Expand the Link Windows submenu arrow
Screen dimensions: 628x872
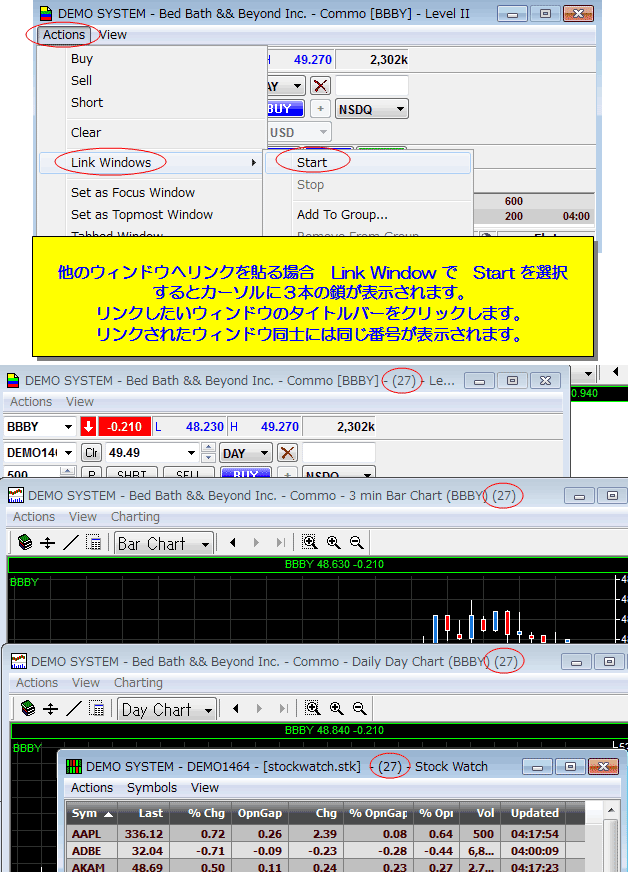pos(254,162)
